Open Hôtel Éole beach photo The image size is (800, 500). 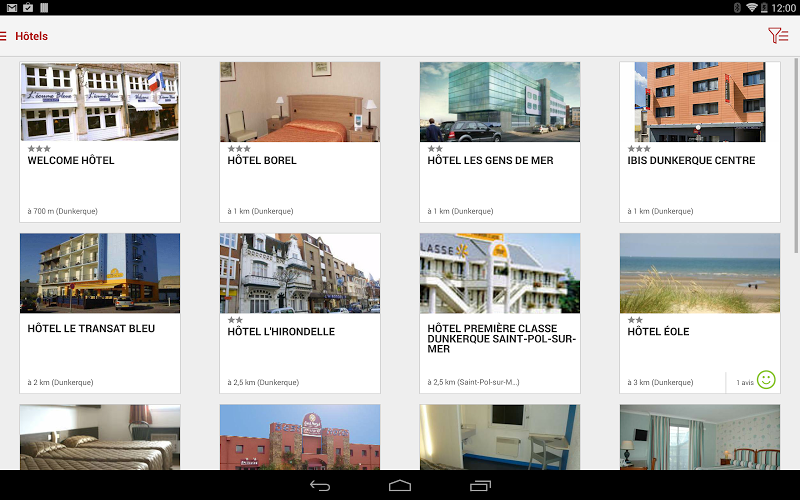pyautogui.click(x=700, y=273)
